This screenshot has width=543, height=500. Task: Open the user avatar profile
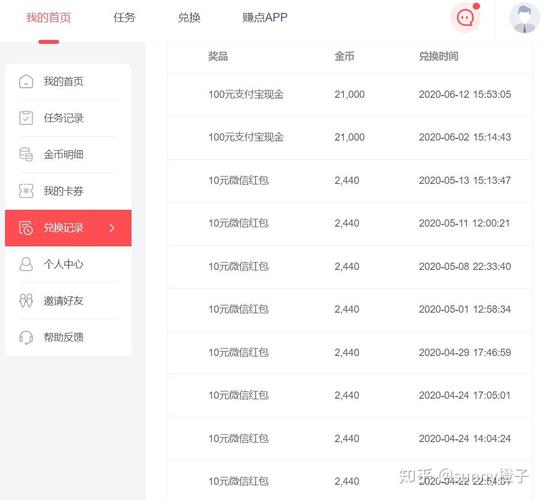(524, 18)
